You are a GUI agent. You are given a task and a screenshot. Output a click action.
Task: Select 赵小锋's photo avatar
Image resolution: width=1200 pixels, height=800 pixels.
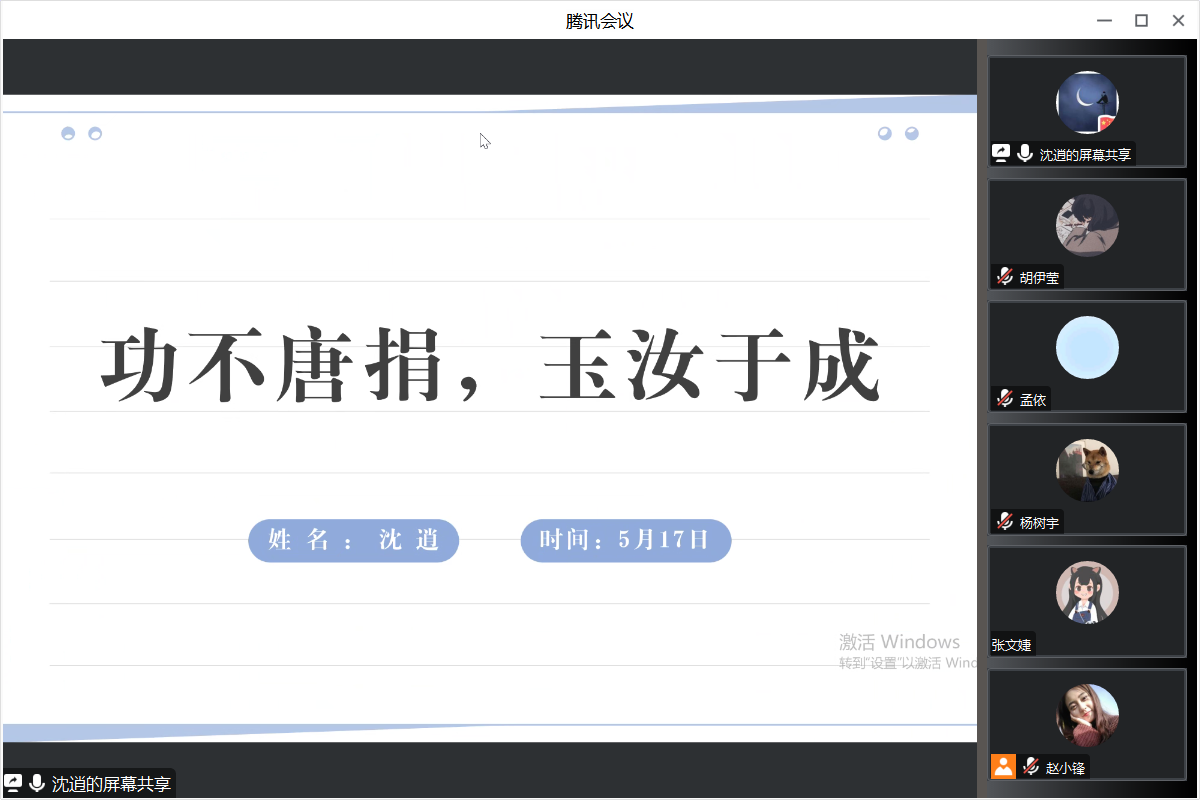1087,715
